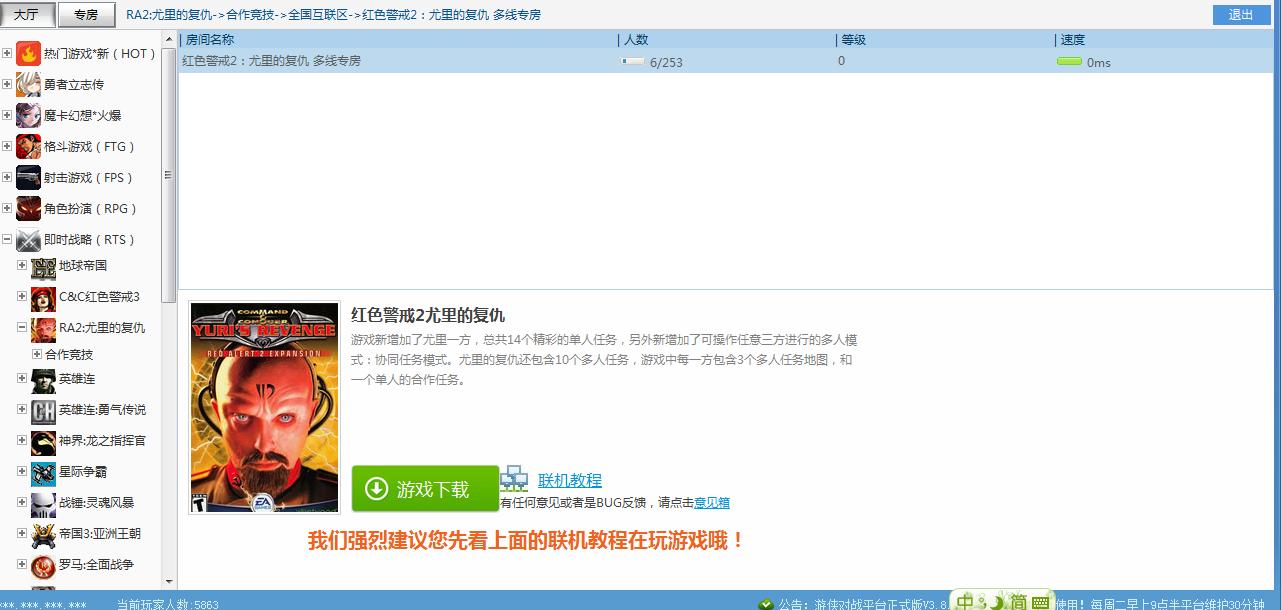Expand the C&C红色警戒3 tree node
Screen dimensions: 1281x610
[x=22, y=296]
